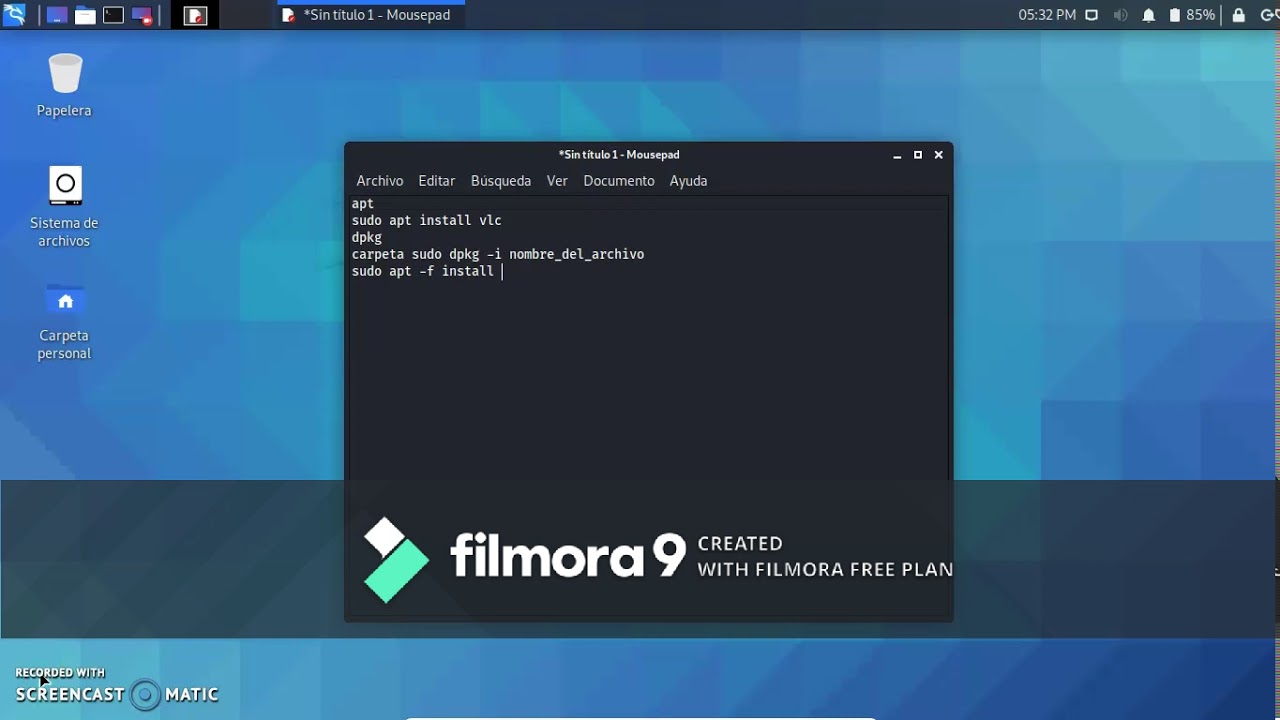Select the Carpeta personal desktop icon

click(64, 322)
